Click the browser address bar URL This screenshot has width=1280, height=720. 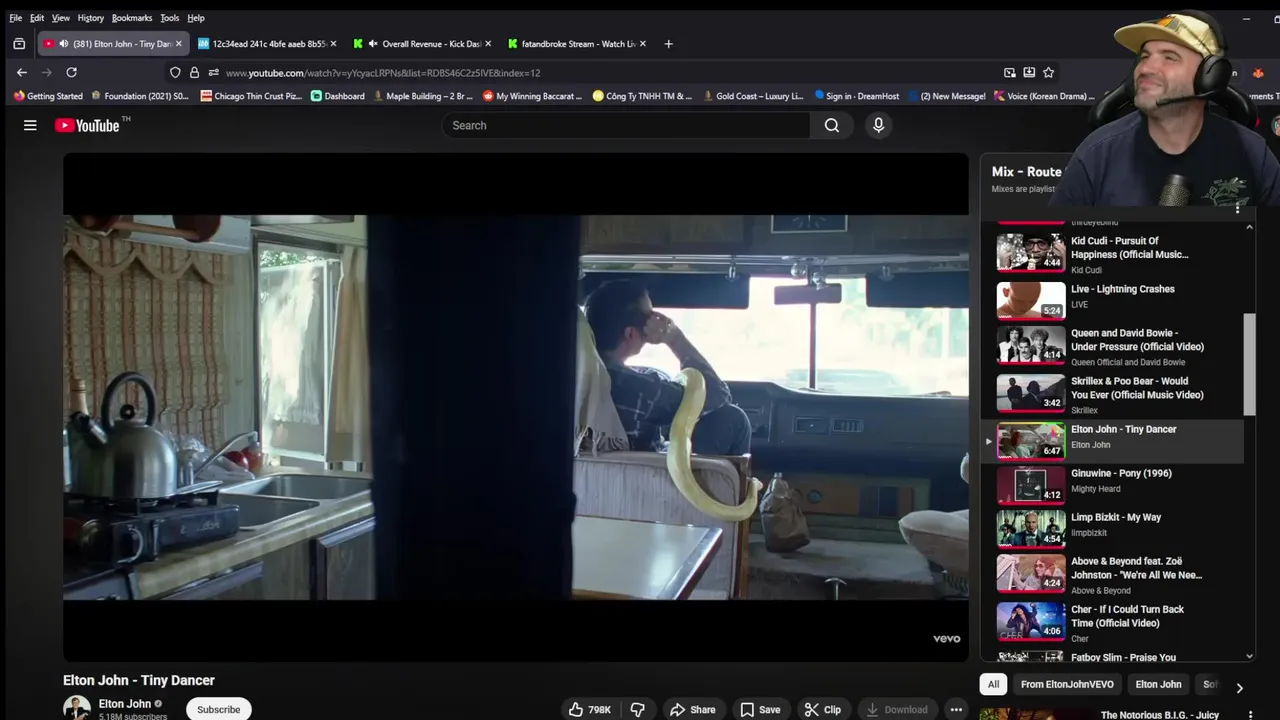coord(383,73)
